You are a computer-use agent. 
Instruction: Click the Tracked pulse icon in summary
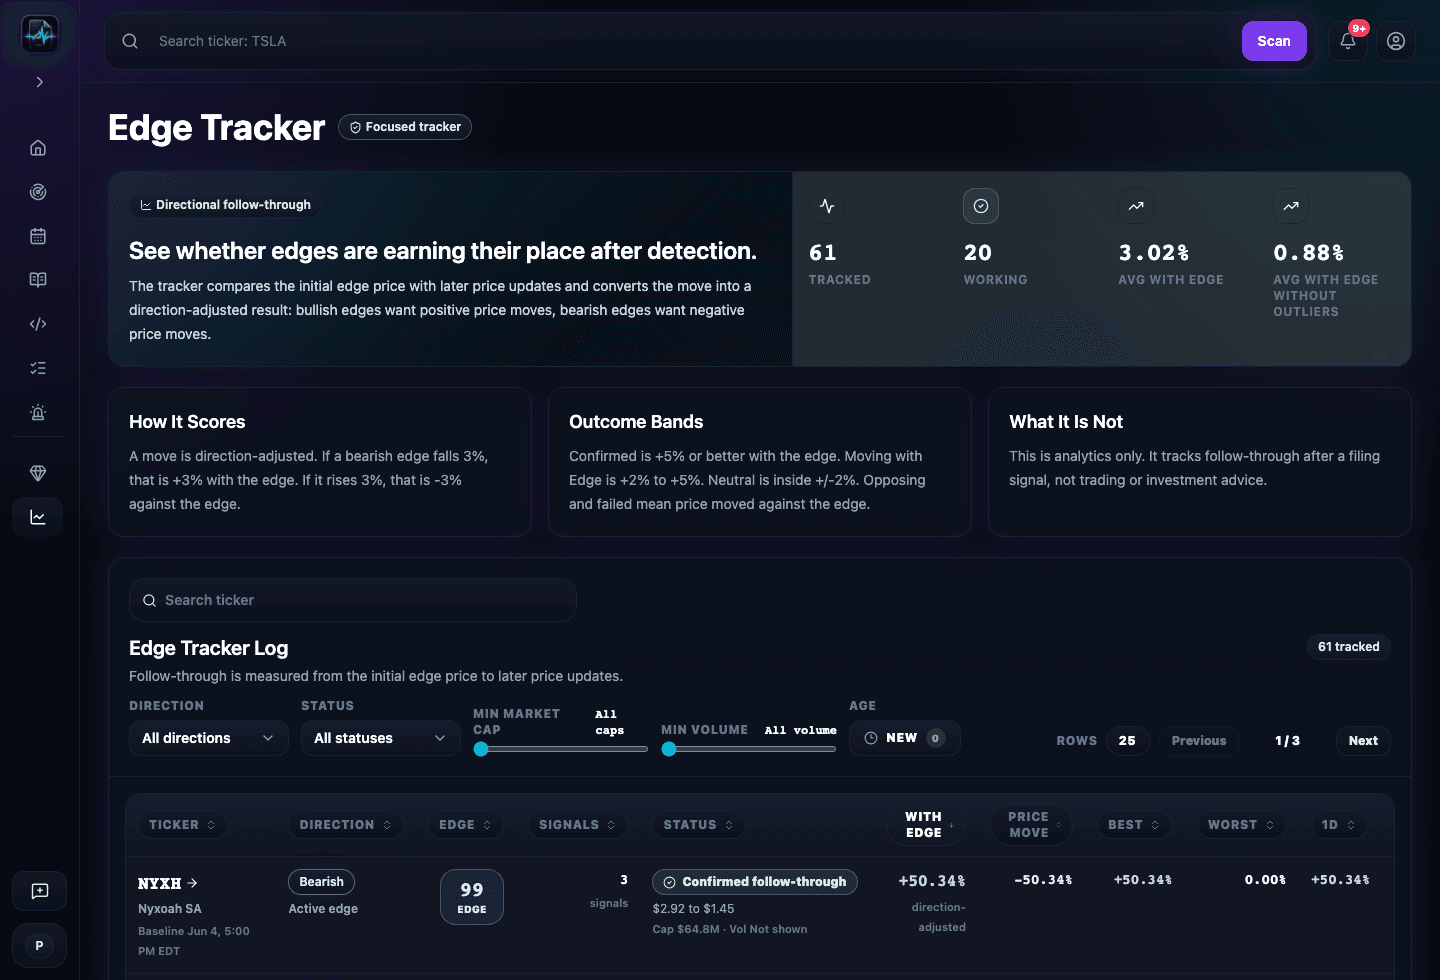827,206
